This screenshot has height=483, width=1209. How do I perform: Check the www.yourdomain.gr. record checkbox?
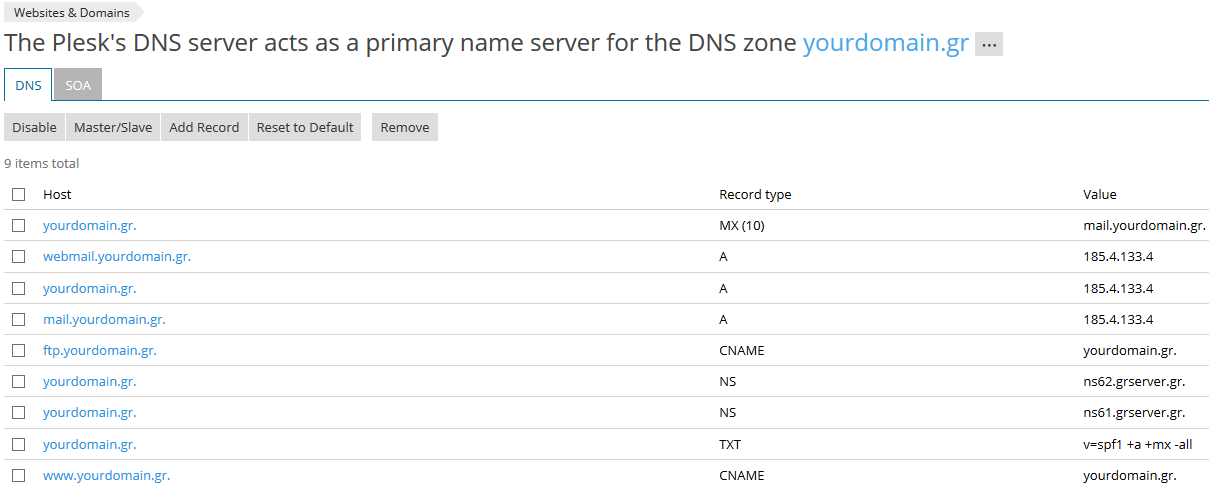[18, 475]
